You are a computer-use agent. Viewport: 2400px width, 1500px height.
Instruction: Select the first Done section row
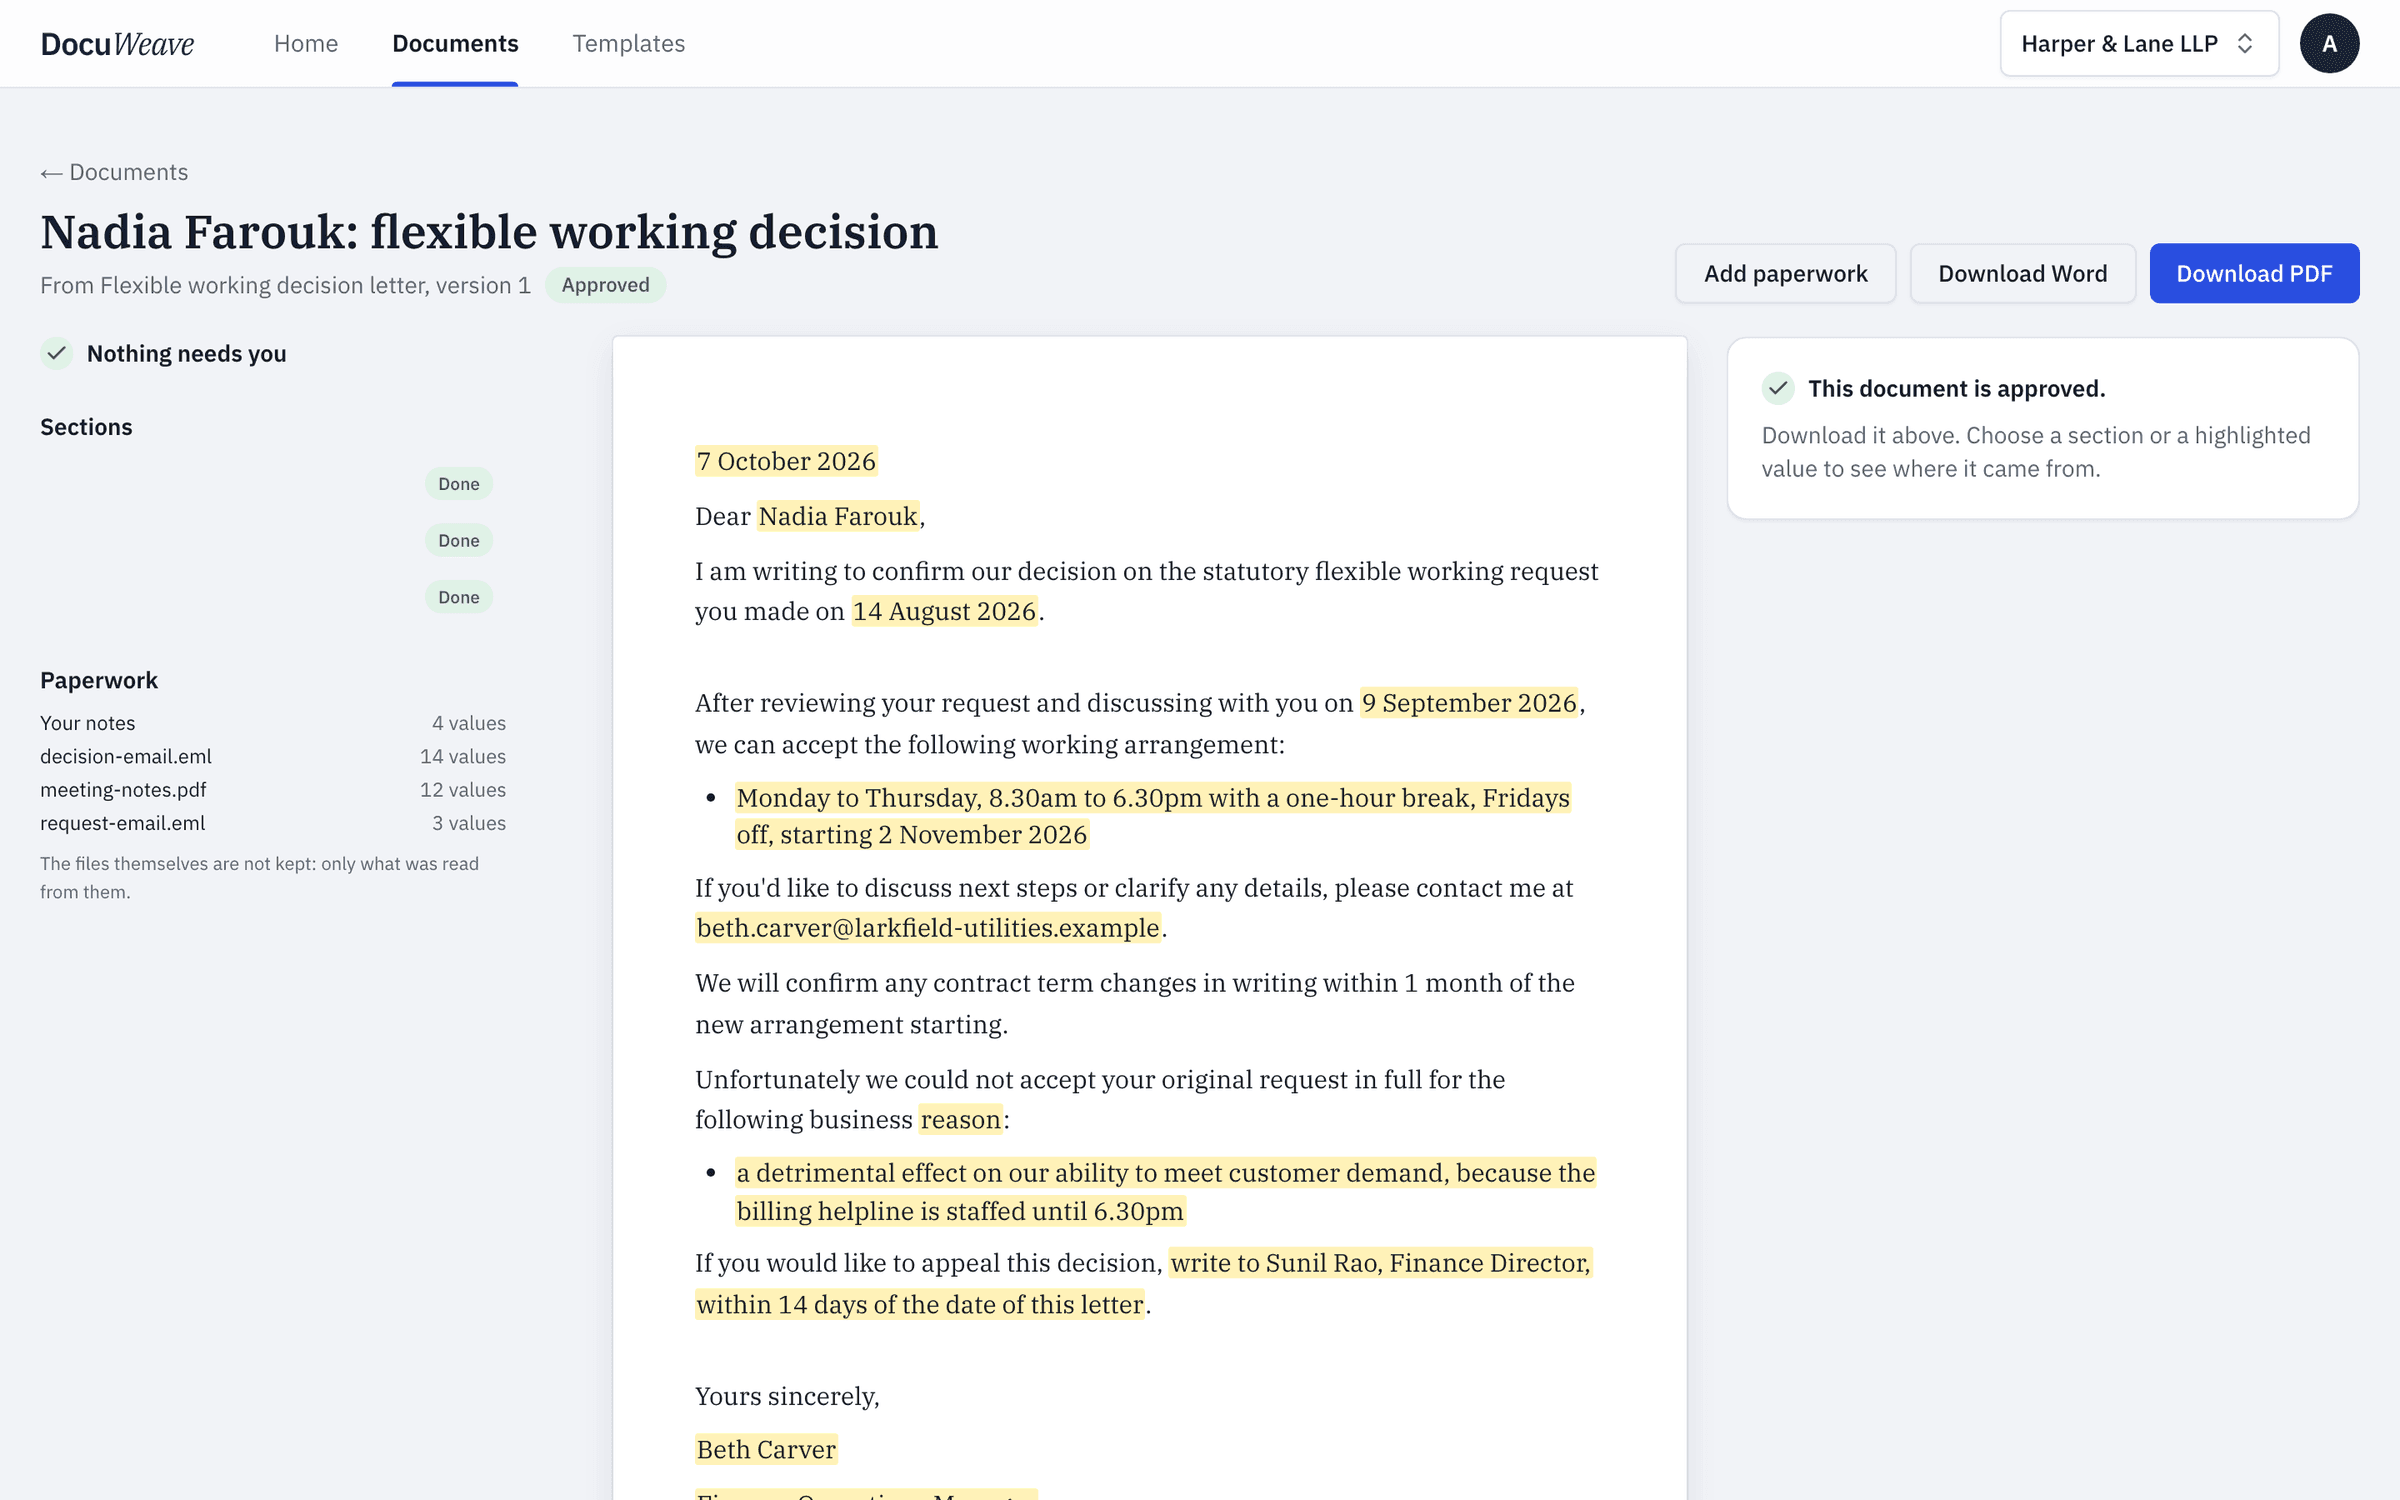[x=273, y=484]
